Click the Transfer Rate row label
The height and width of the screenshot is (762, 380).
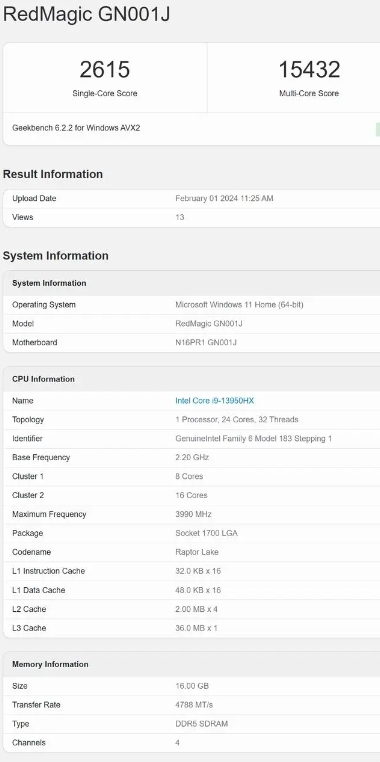click(36, 705)
